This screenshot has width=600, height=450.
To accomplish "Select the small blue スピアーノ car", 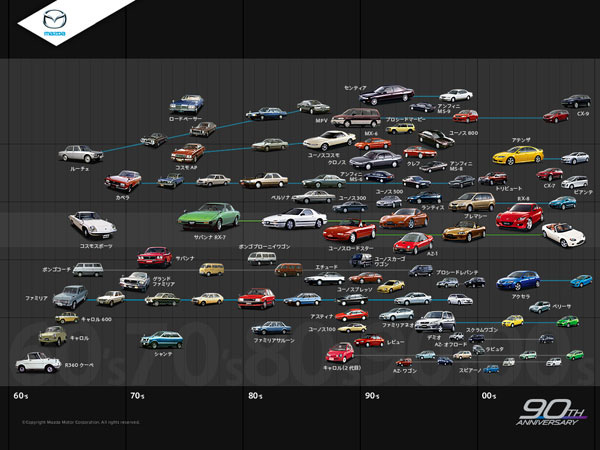I will (491, 369).
